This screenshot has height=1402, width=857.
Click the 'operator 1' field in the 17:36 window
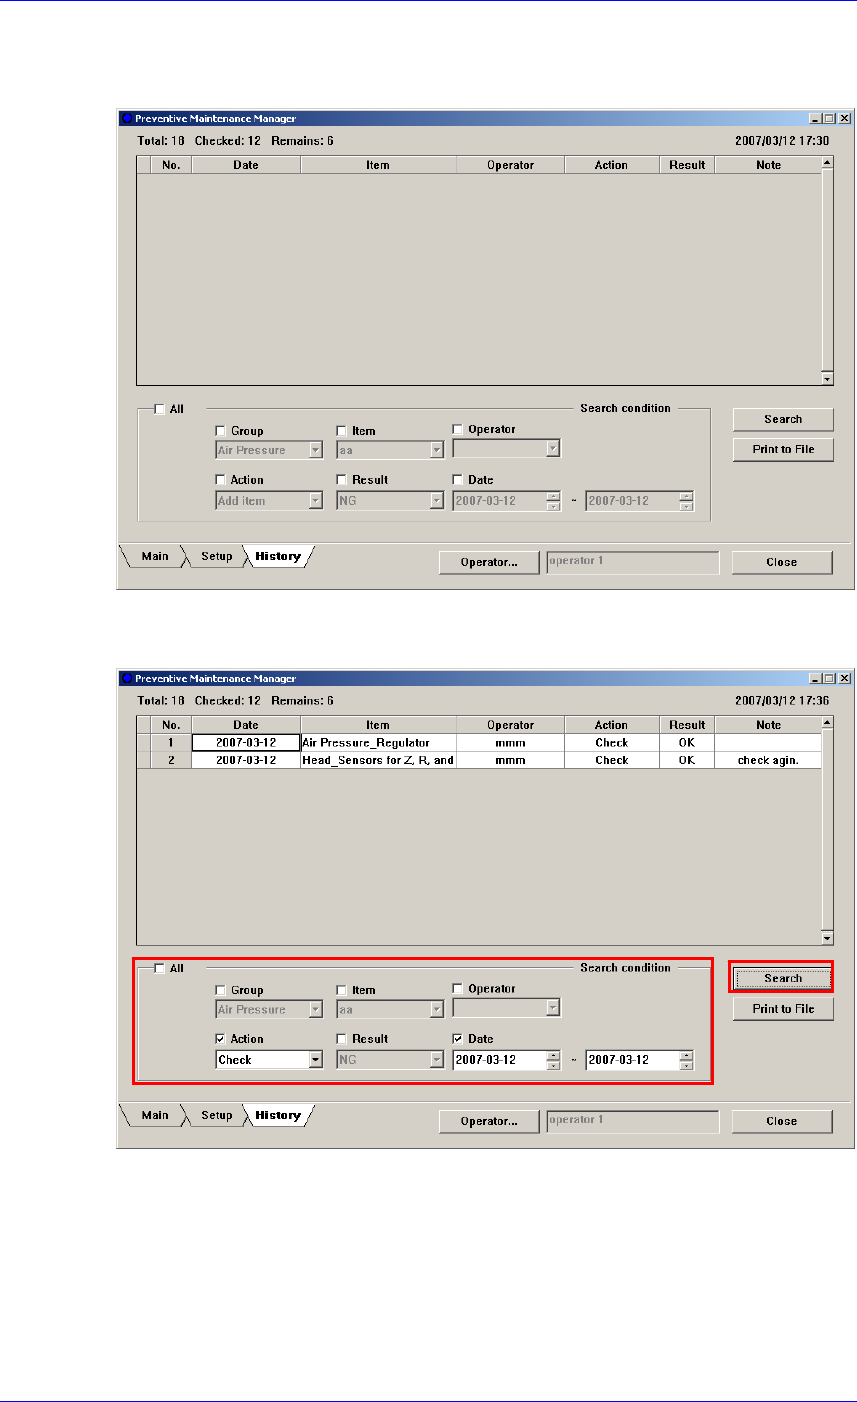632,1121
